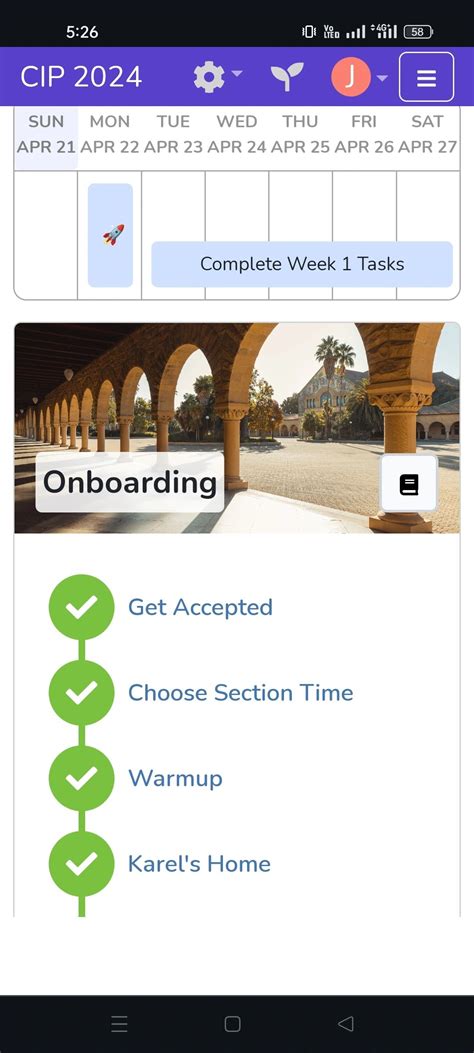Tap Android back navigation triangle
The width and height of the screenshot is (474, 1053).
click(x=345, y=1023)
